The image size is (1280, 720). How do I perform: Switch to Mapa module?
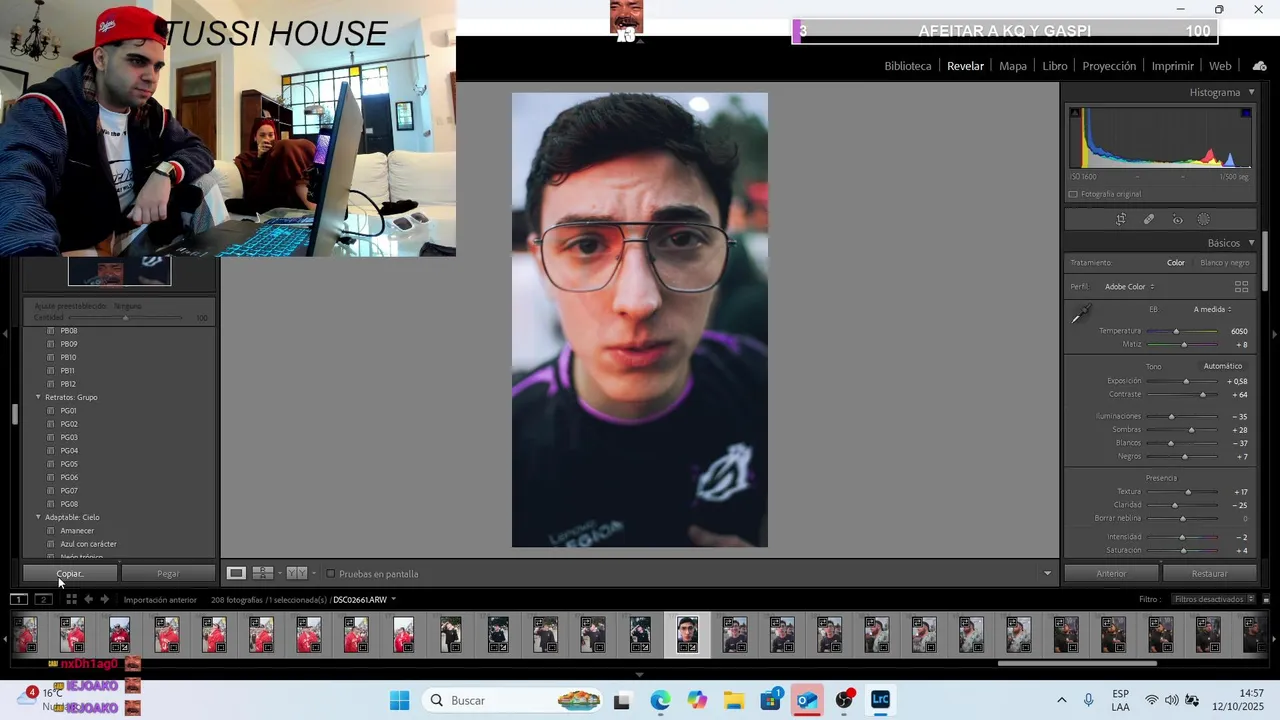(1013, 66)
